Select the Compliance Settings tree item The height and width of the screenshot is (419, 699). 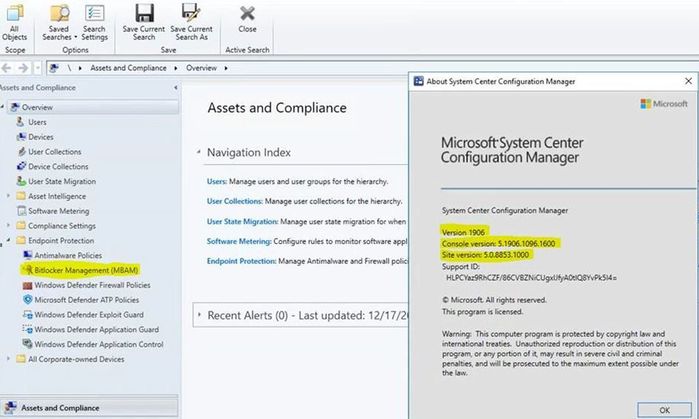(x=62, y=226)
